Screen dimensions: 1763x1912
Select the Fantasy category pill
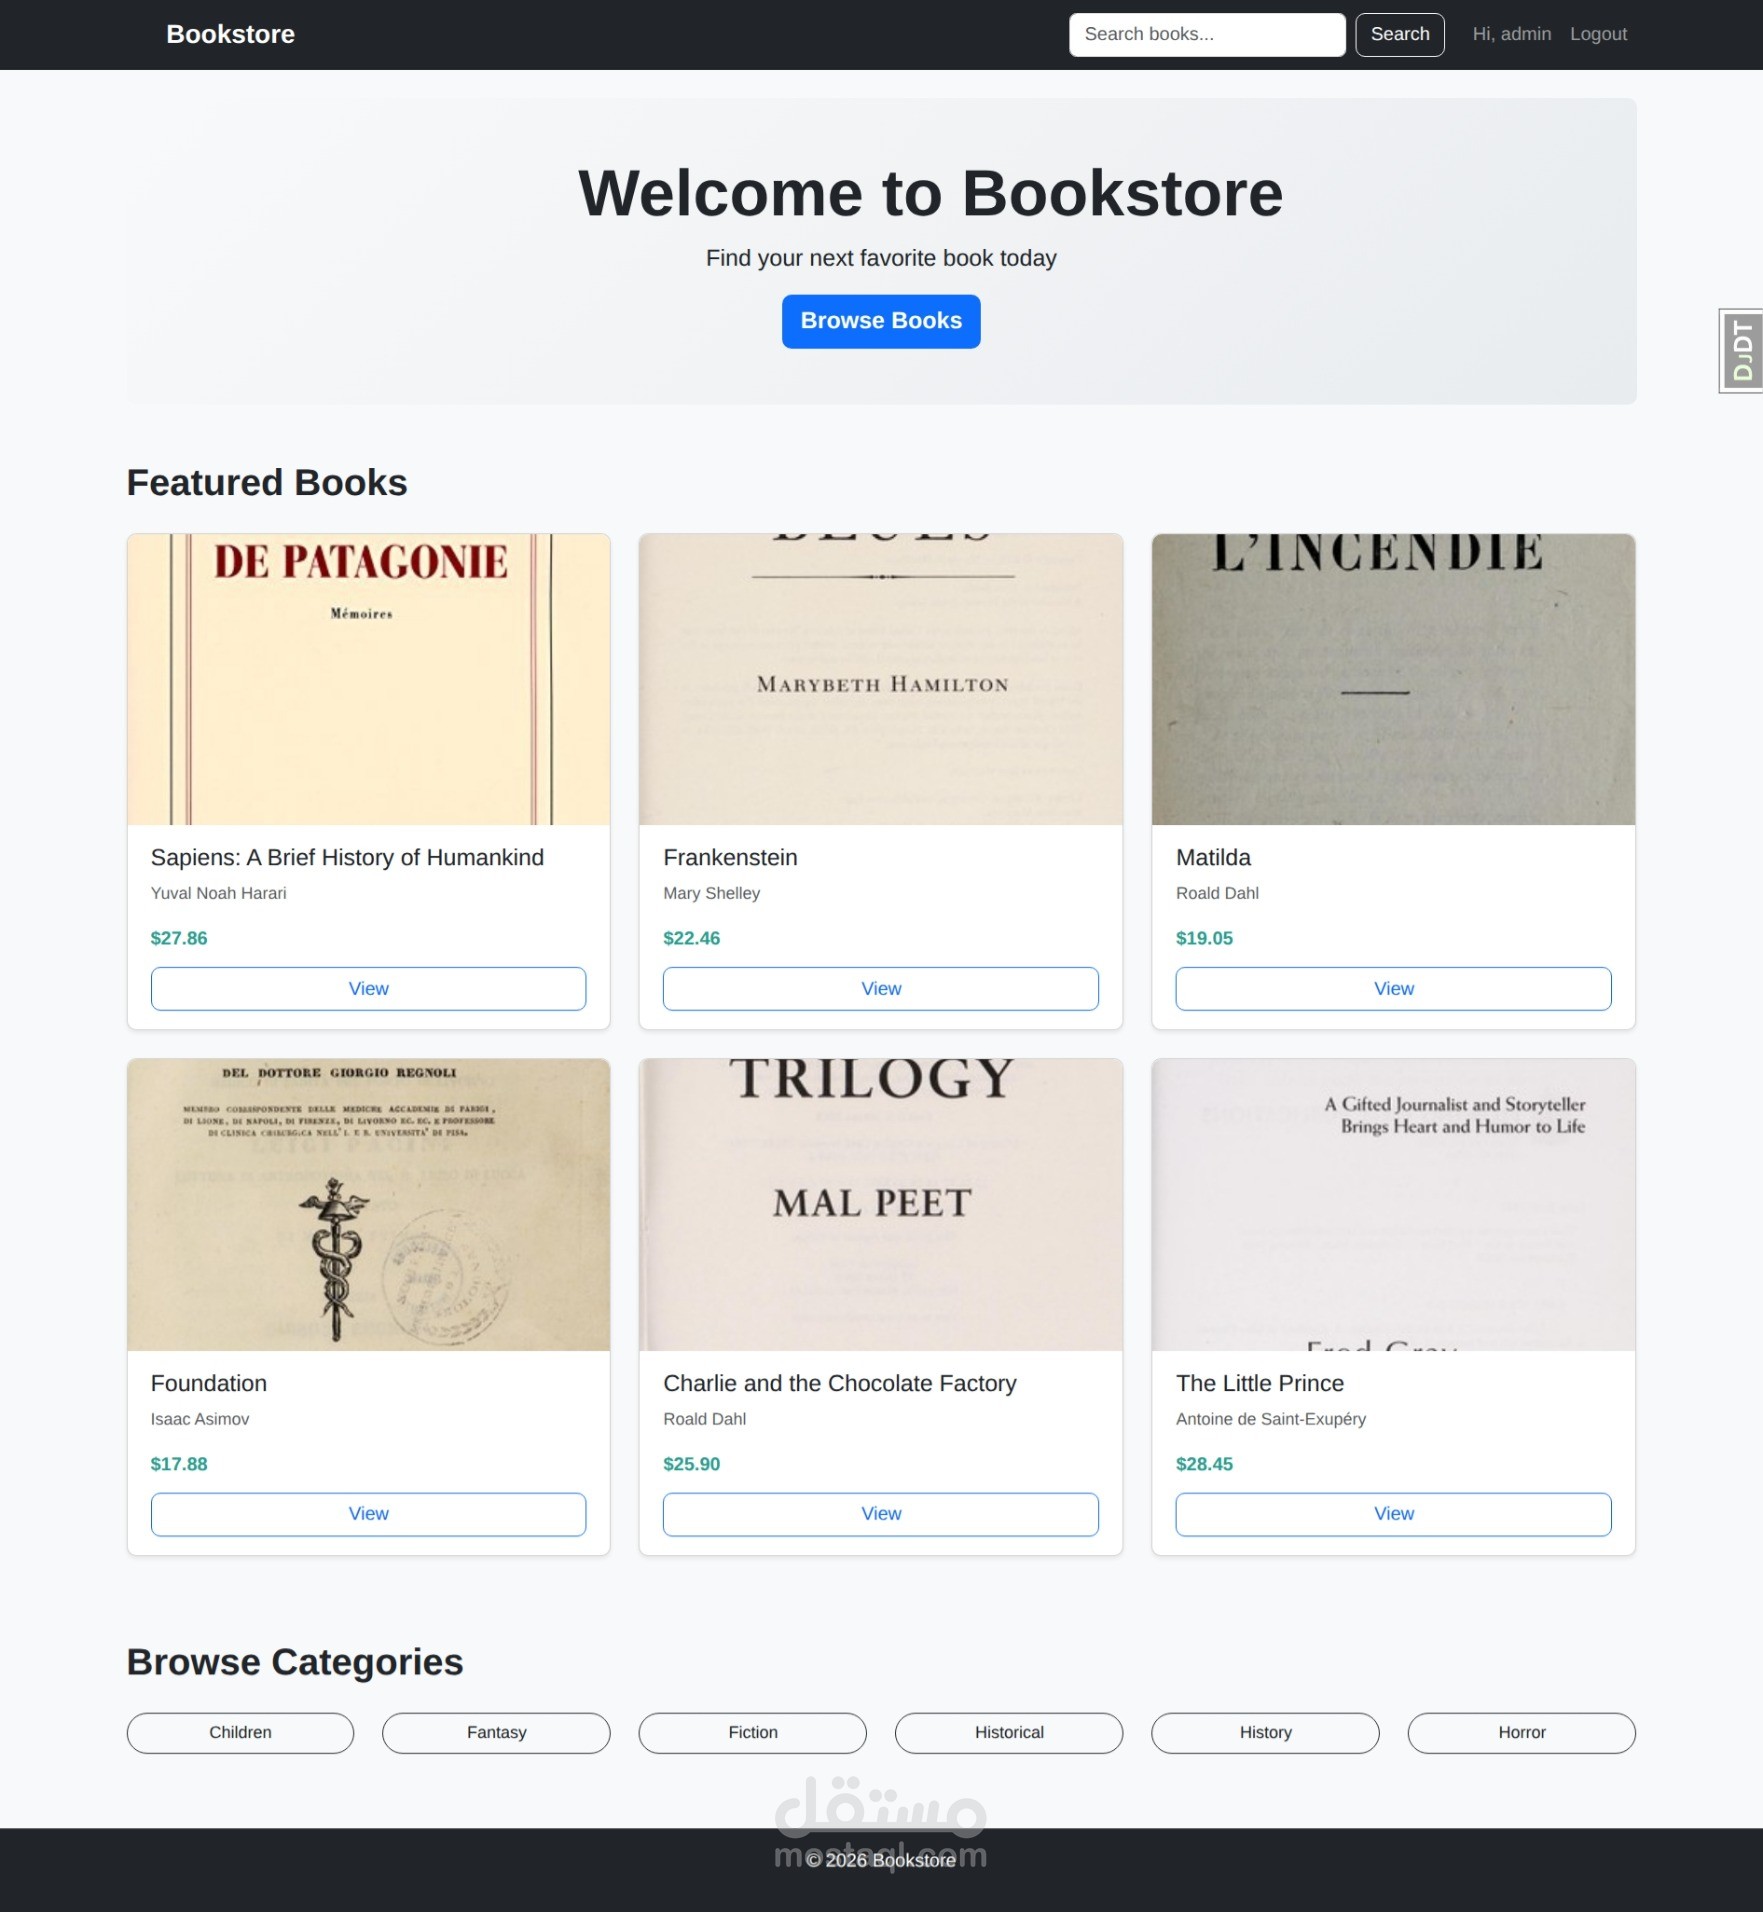coord(496,1733)
